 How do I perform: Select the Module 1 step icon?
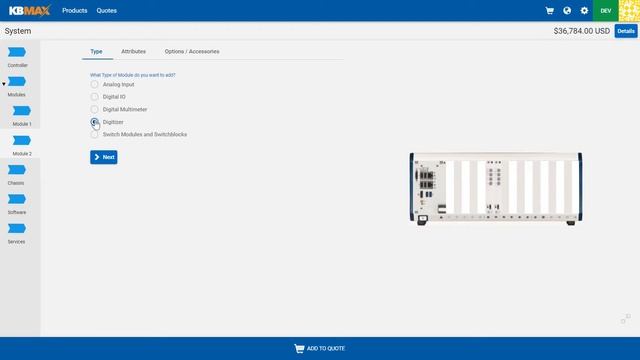point(22,111)
